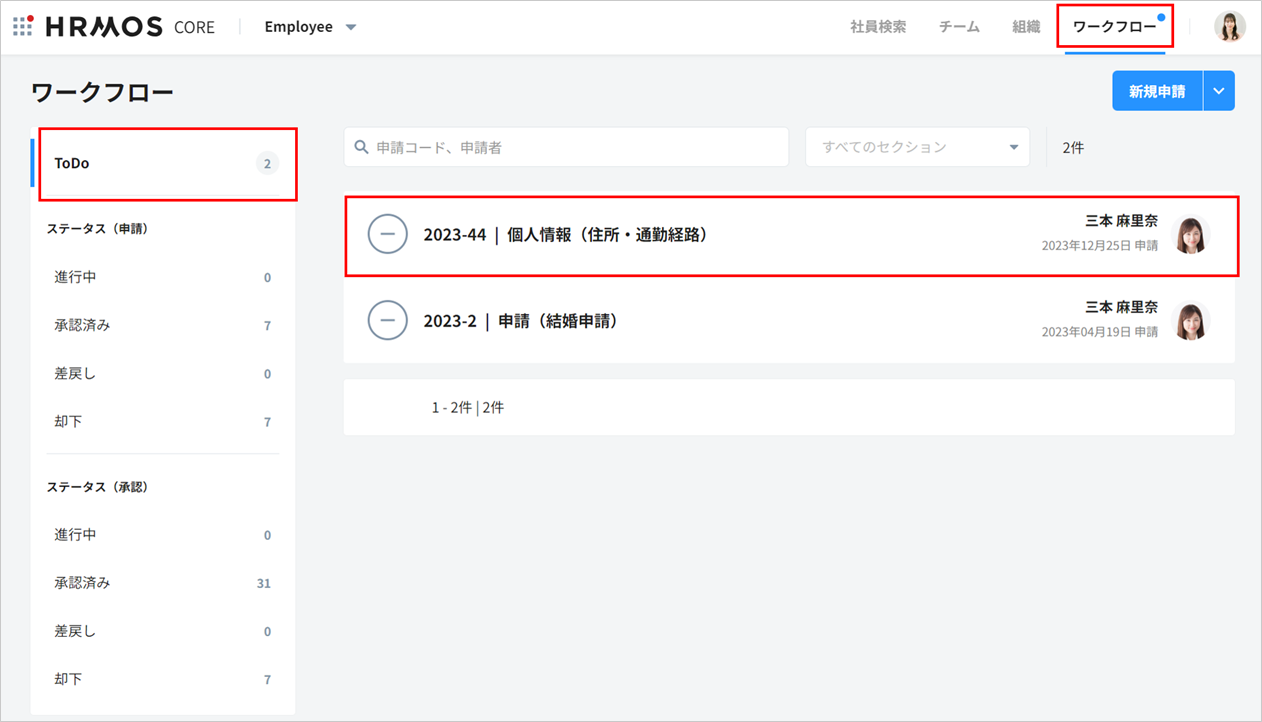
Task: Click the 申請コード、申請者 search field
Action: coord(575,147)
